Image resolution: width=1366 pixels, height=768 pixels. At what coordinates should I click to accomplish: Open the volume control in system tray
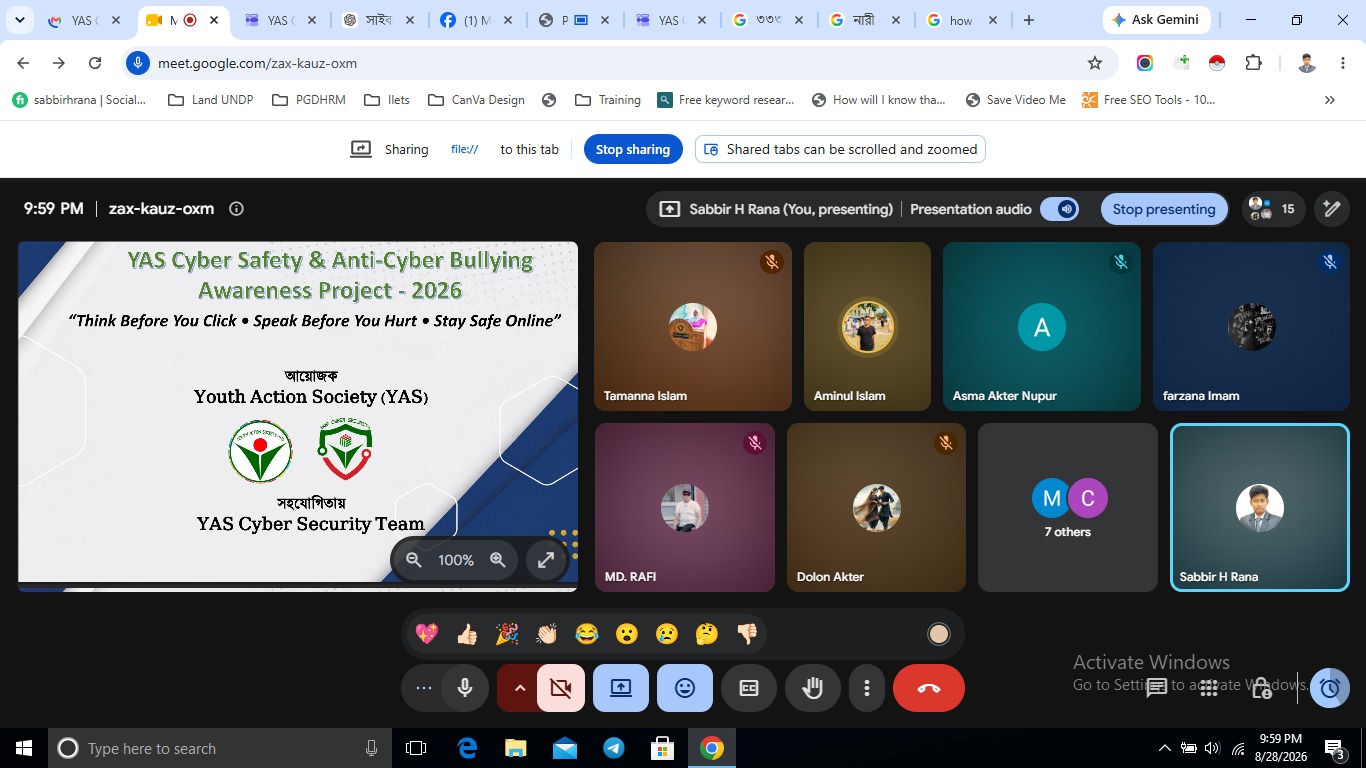[x=1213, y=748]
